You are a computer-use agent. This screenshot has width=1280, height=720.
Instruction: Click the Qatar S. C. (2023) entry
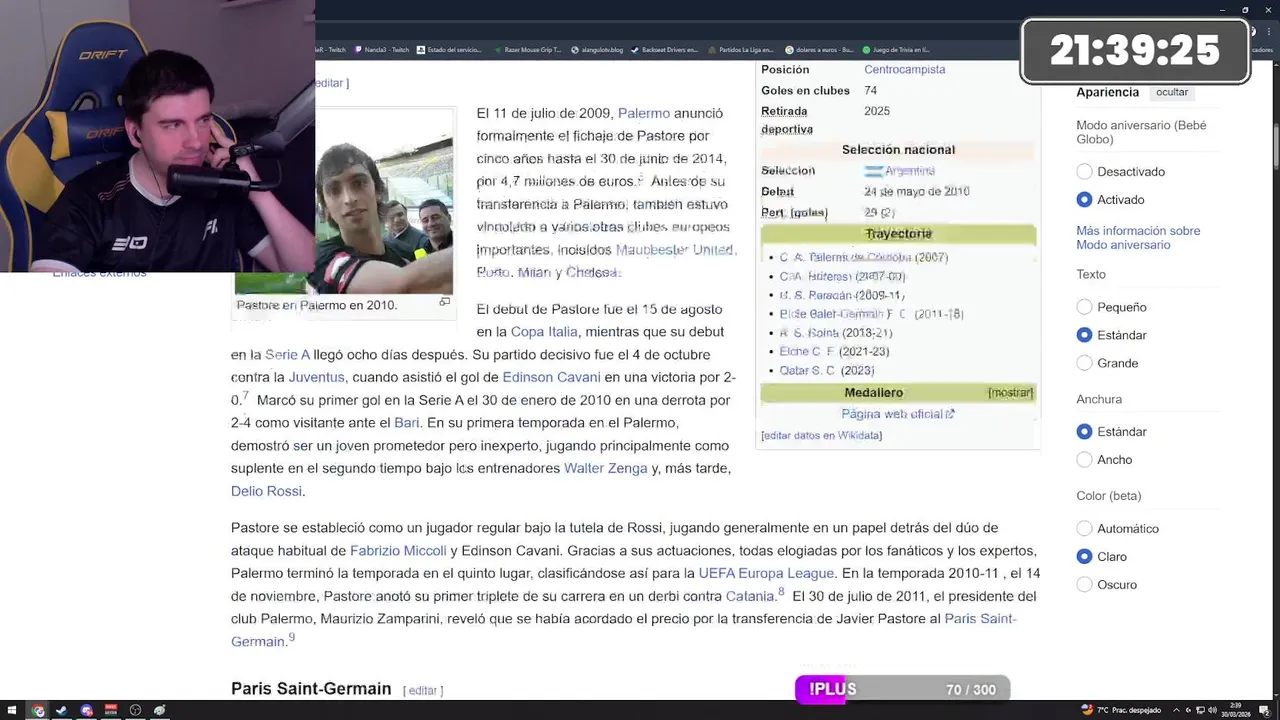click(827, 371)
